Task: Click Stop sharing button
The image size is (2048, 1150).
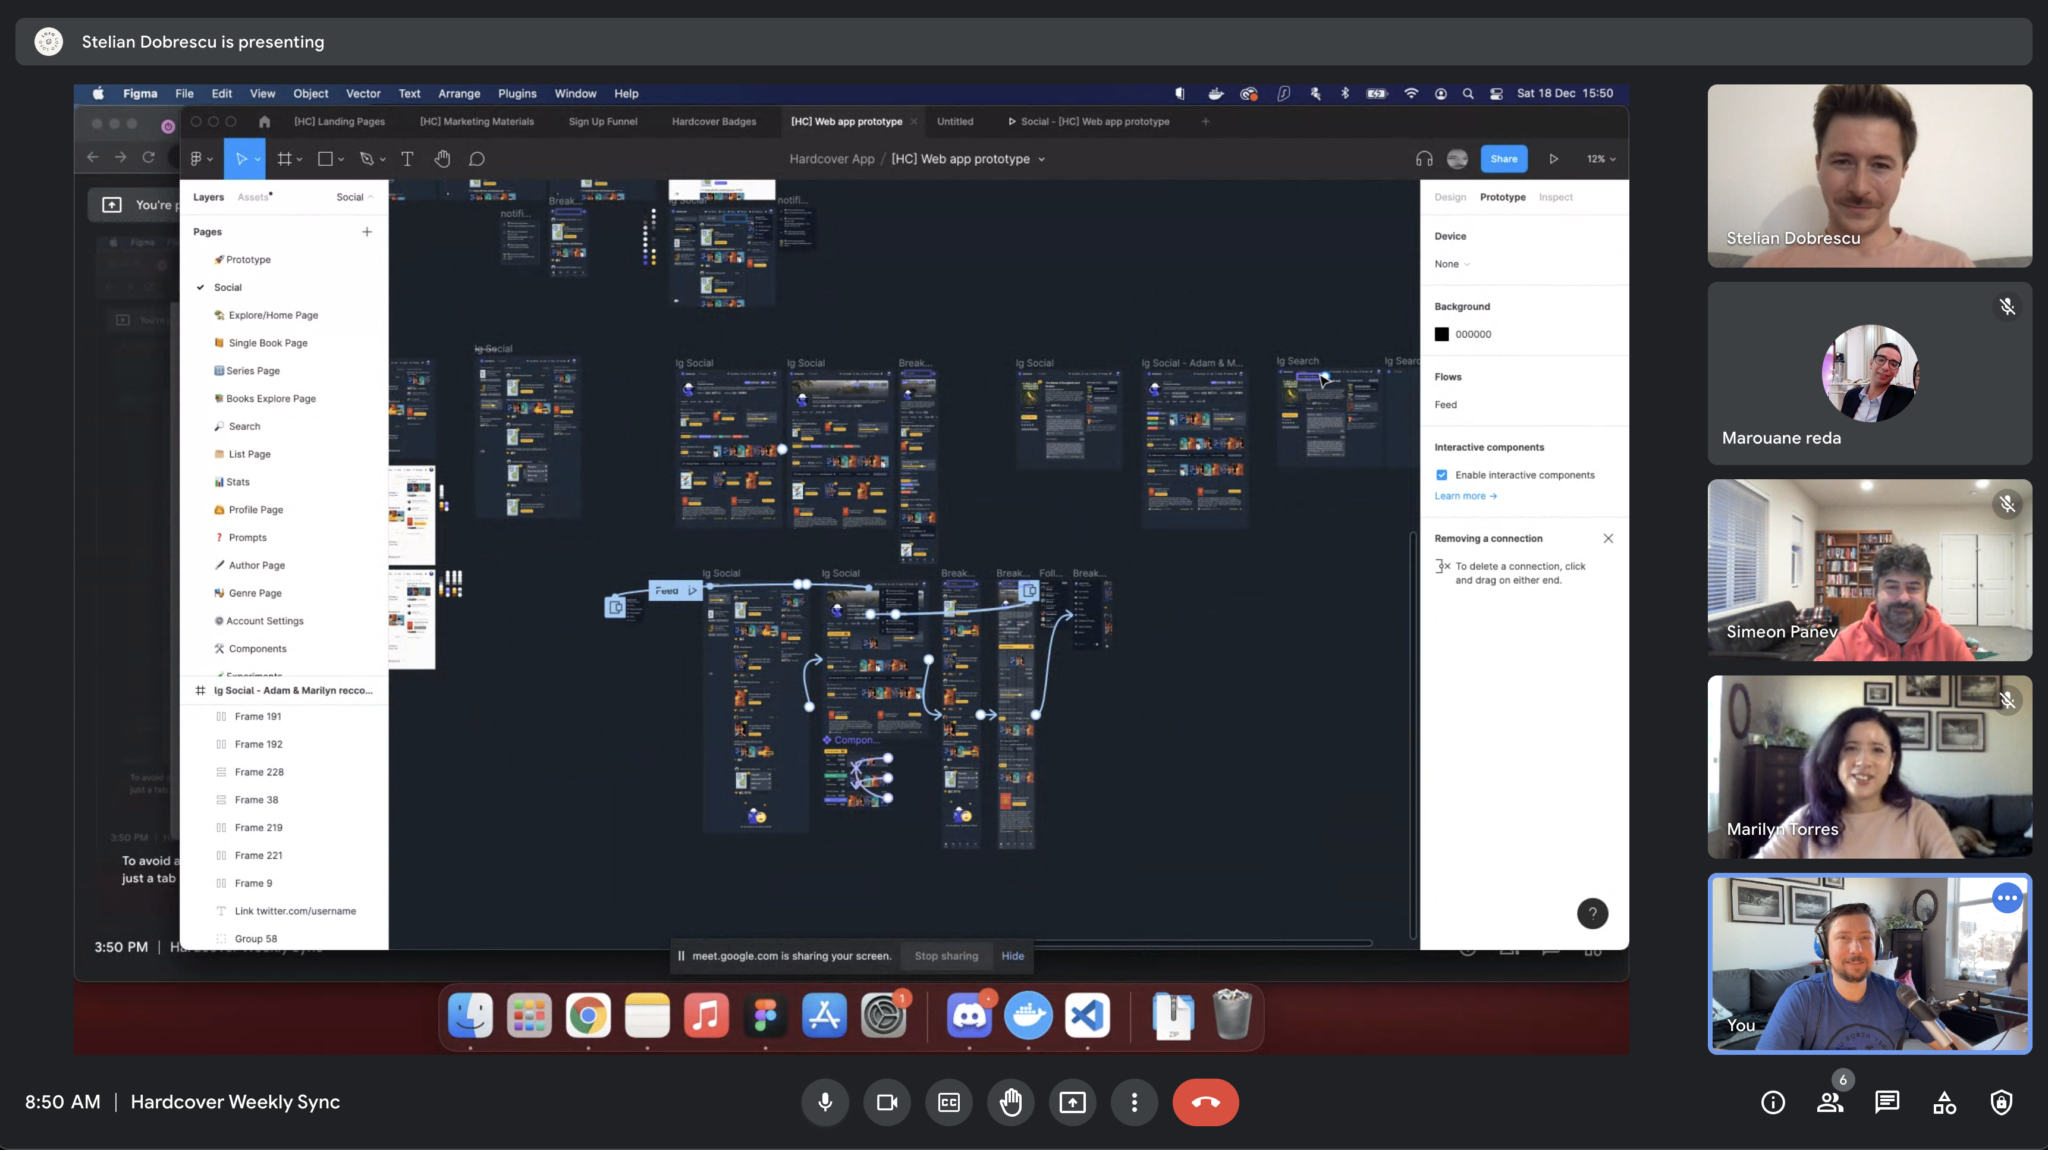Action: (946, 956)
